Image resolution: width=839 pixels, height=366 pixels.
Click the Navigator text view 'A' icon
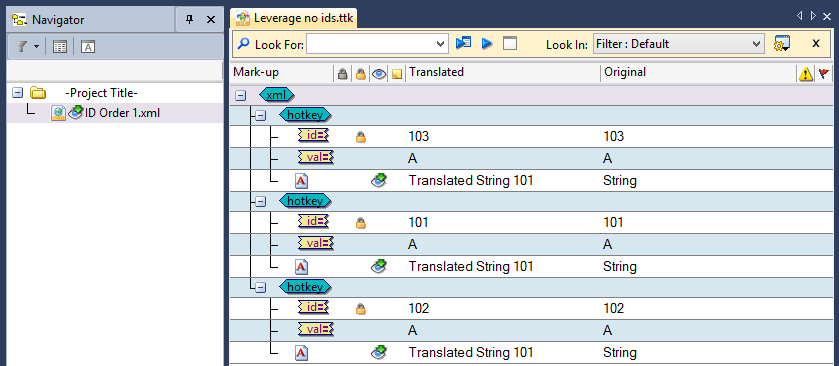(x=88, y=47)
